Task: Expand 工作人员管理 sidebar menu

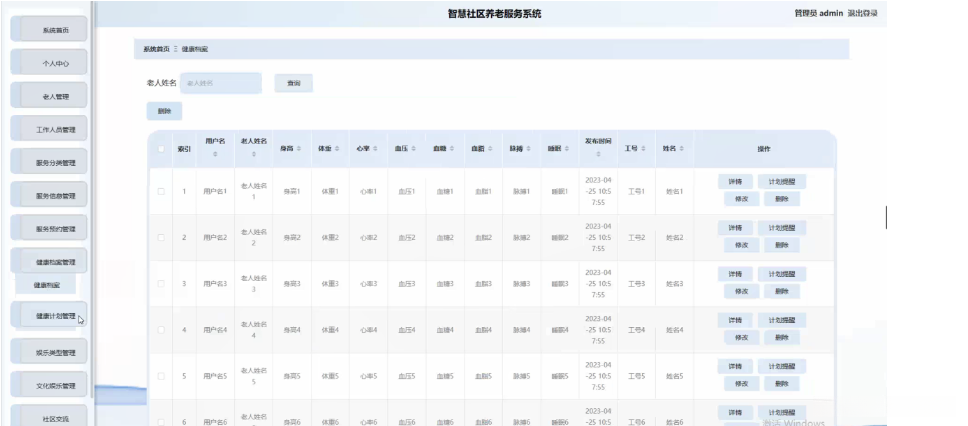Action: coord(49,130)
